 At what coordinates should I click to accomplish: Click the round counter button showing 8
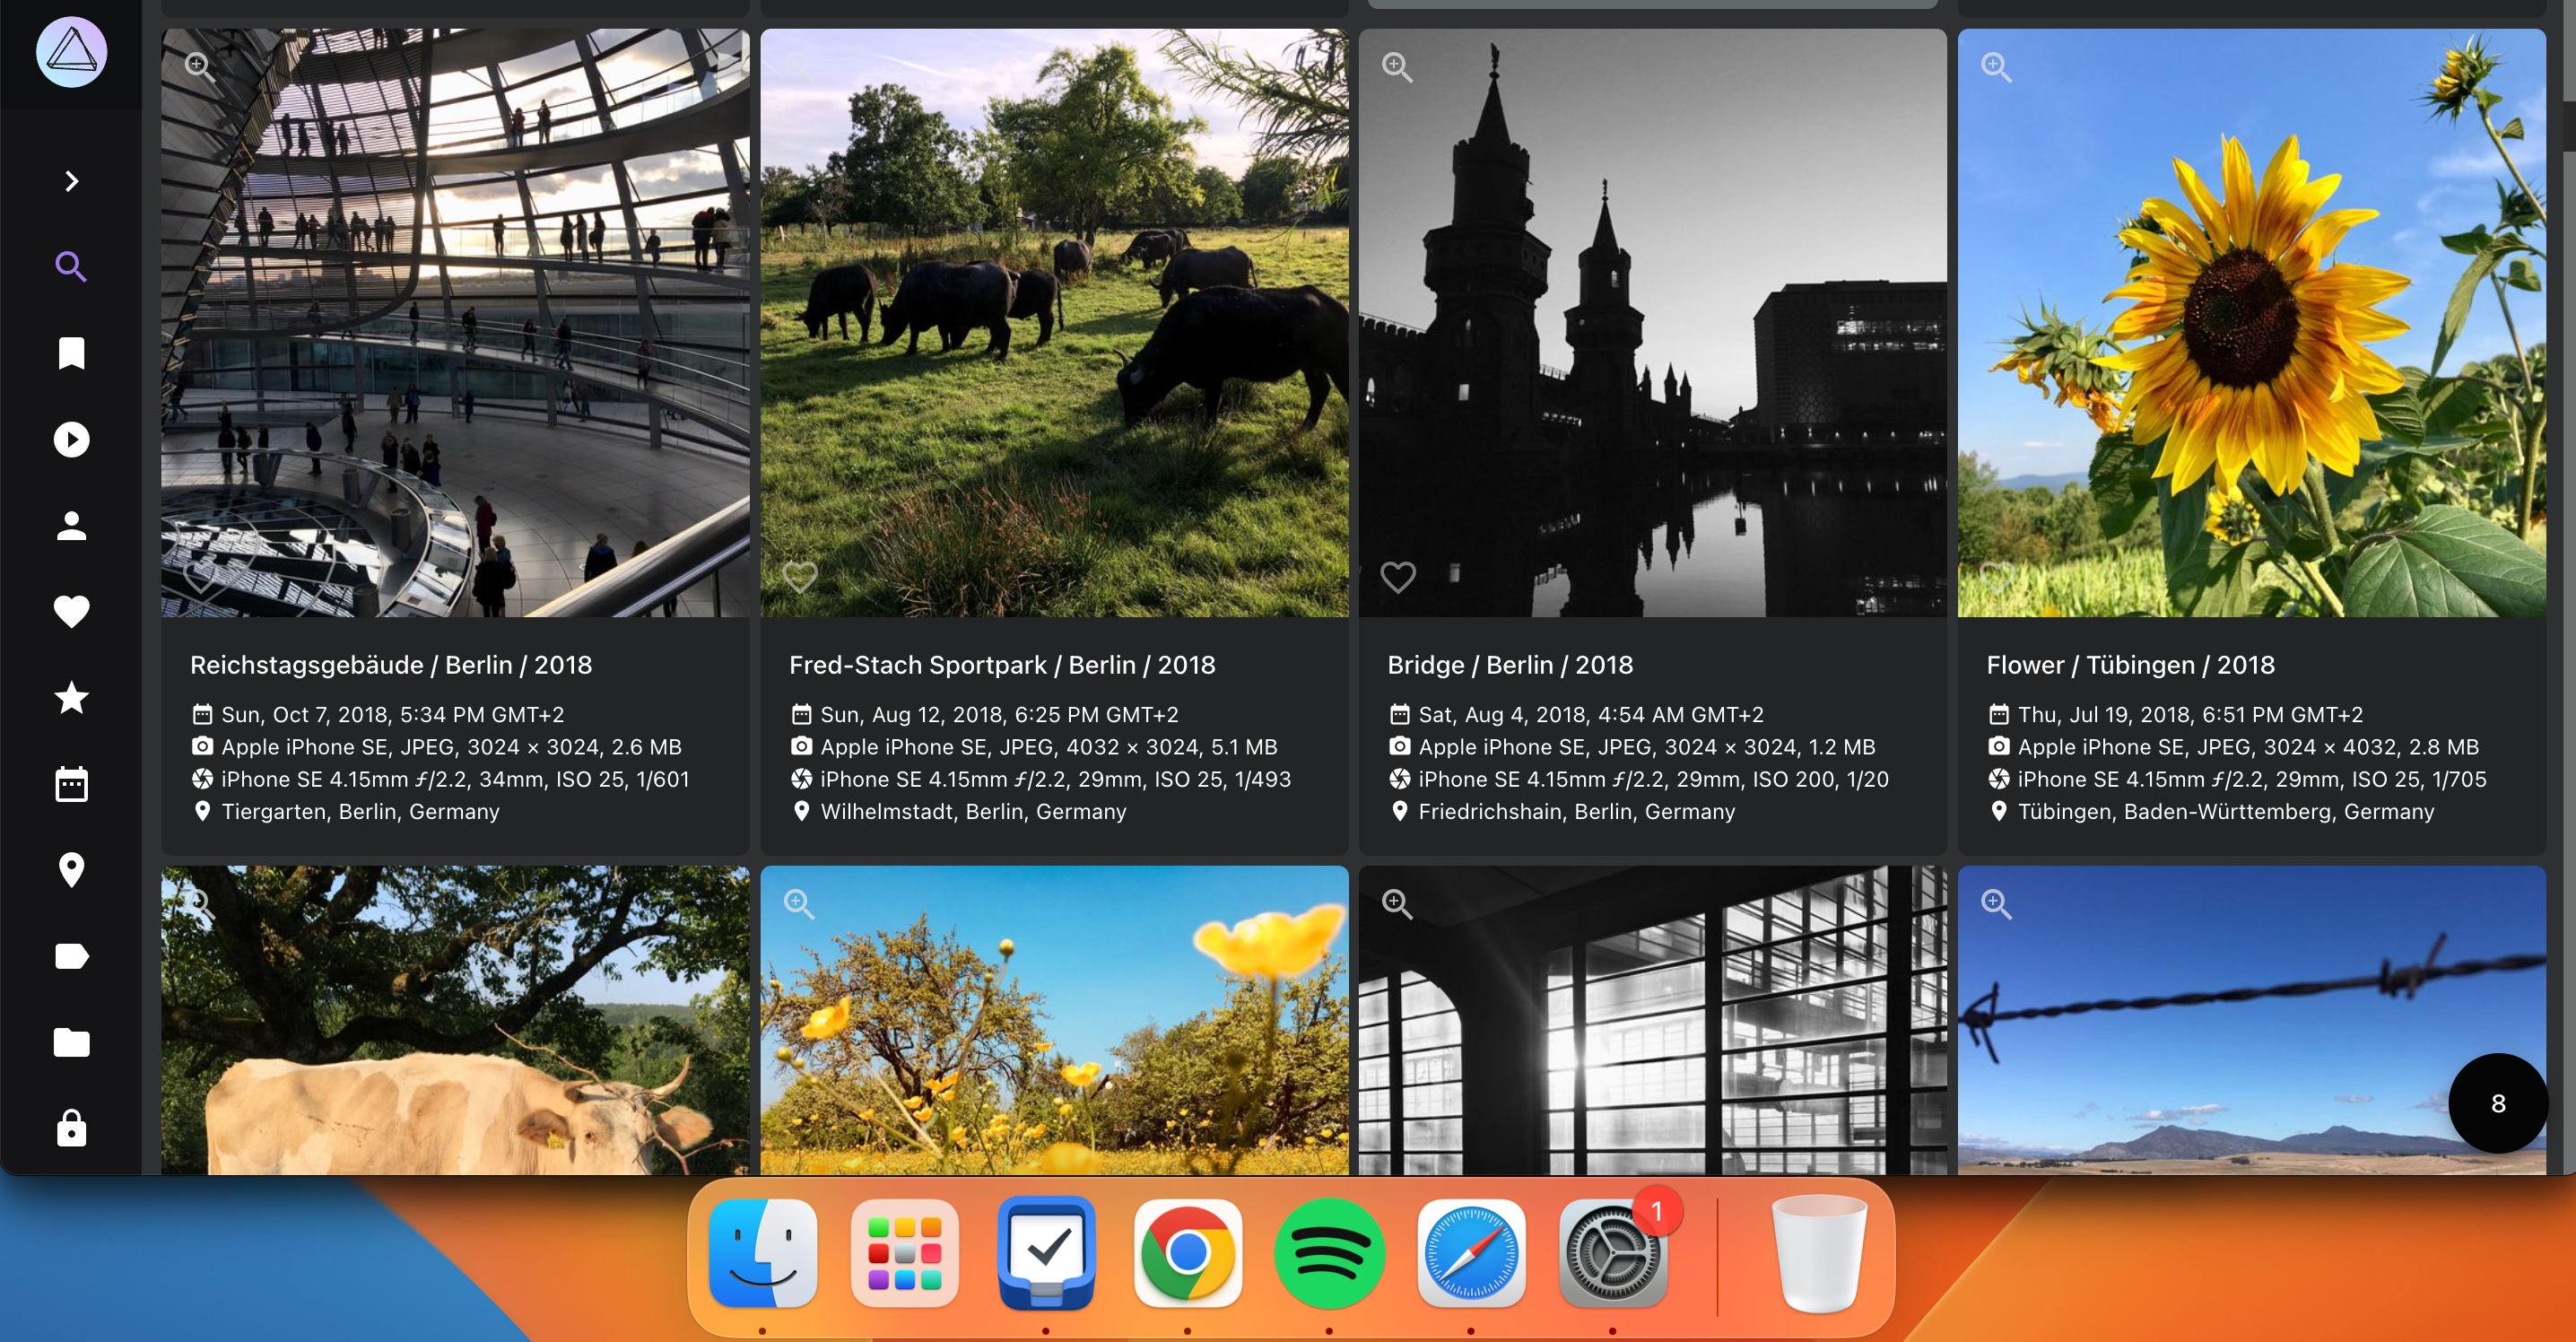pos(2497,1103)
